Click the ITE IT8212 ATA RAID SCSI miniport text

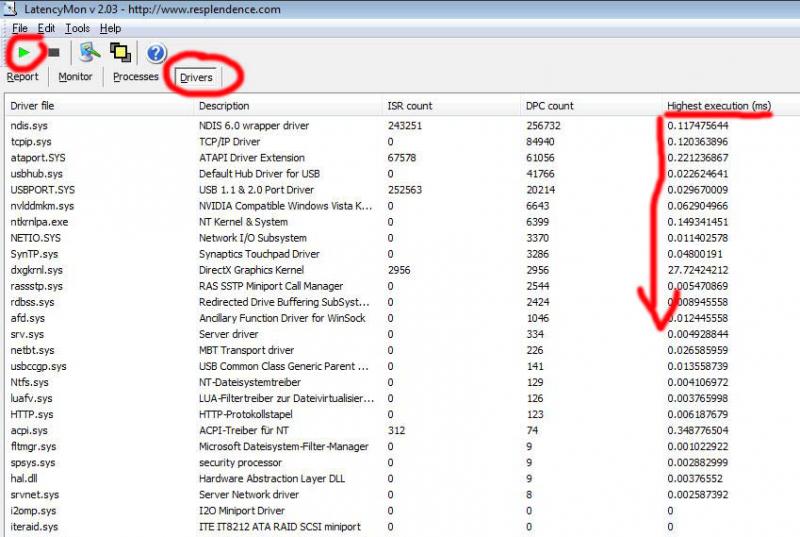click(280, 527)
